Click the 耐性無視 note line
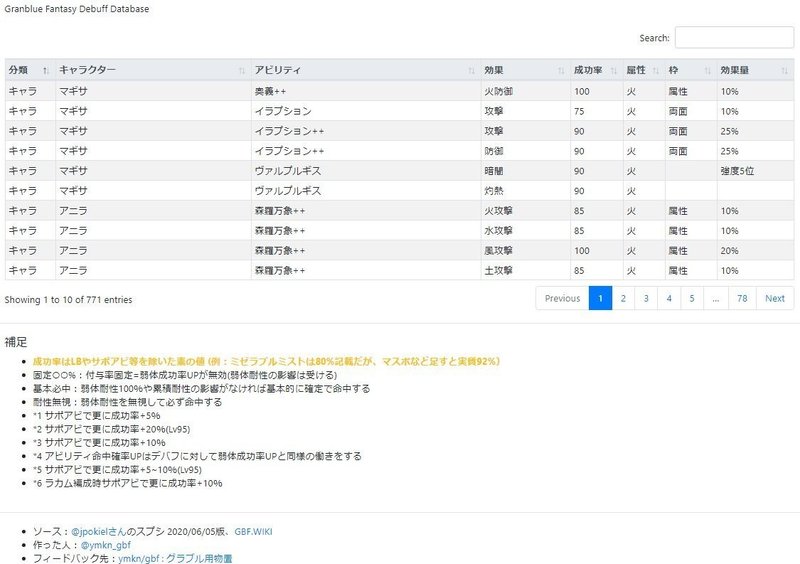This screenshot has width=800, height=564. click(128, 402)
